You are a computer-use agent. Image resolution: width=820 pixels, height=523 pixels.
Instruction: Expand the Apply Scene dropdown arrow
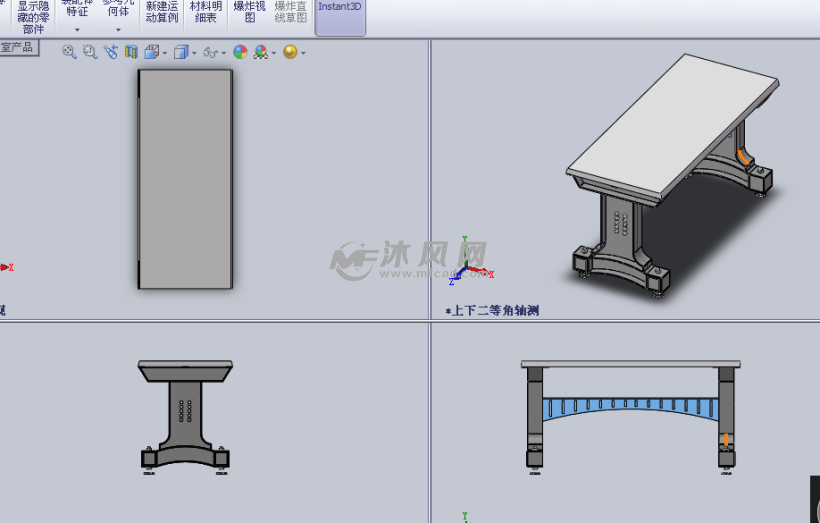point(274,53)
